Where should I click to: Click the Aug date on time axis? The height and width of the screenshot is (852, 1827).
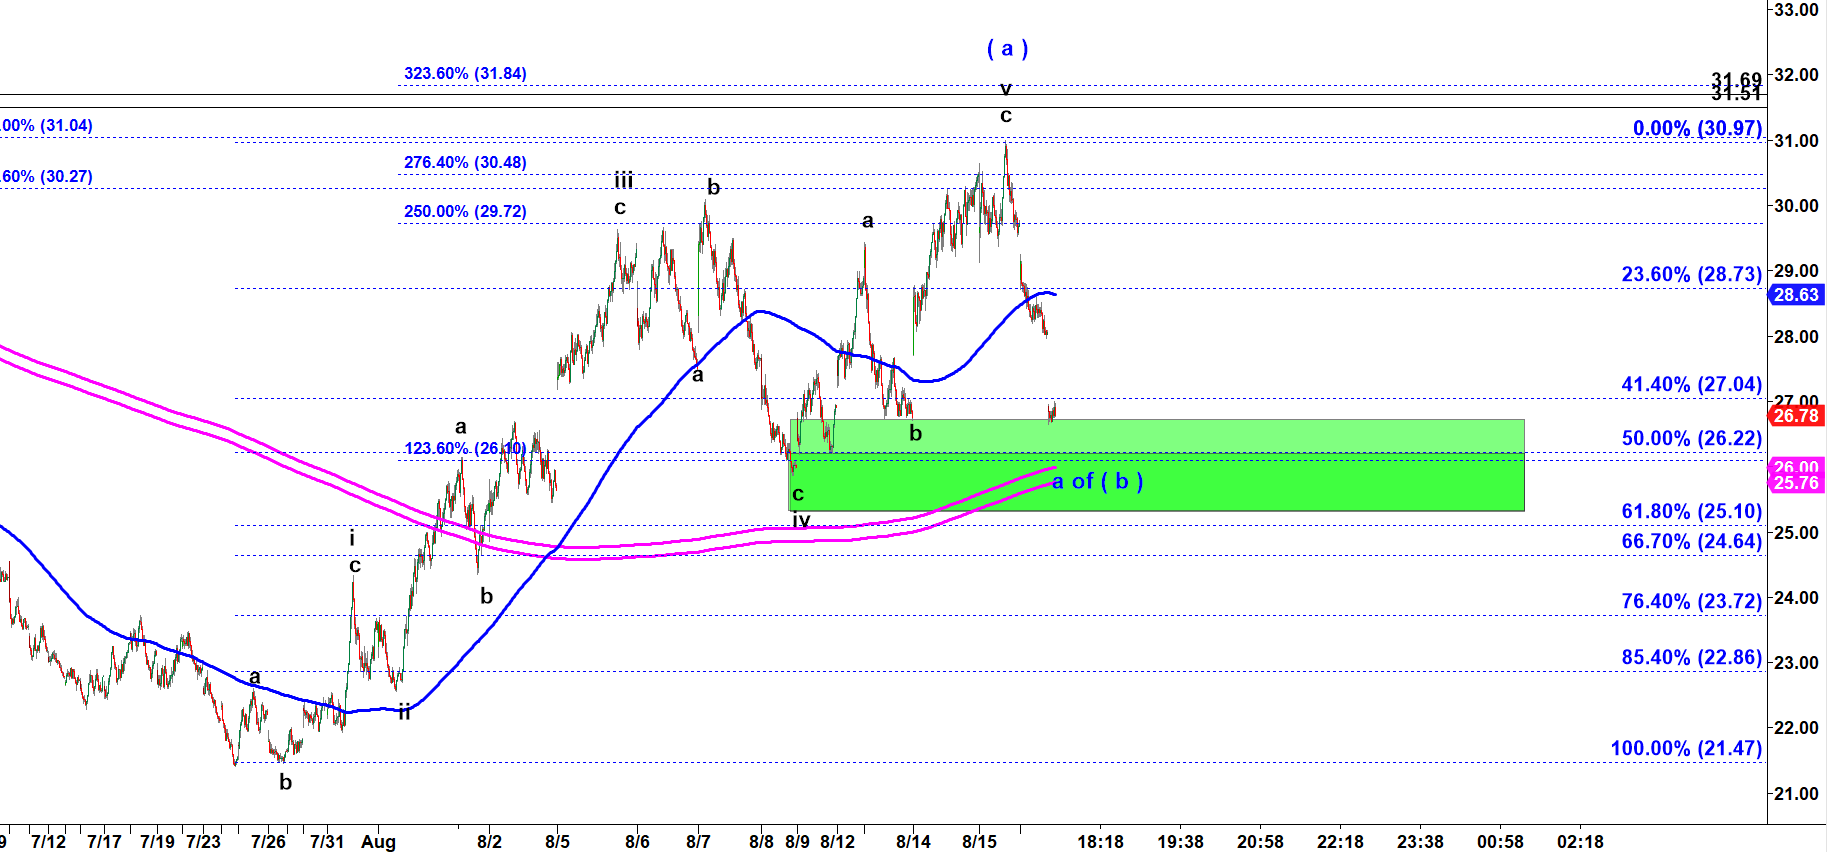378,841
